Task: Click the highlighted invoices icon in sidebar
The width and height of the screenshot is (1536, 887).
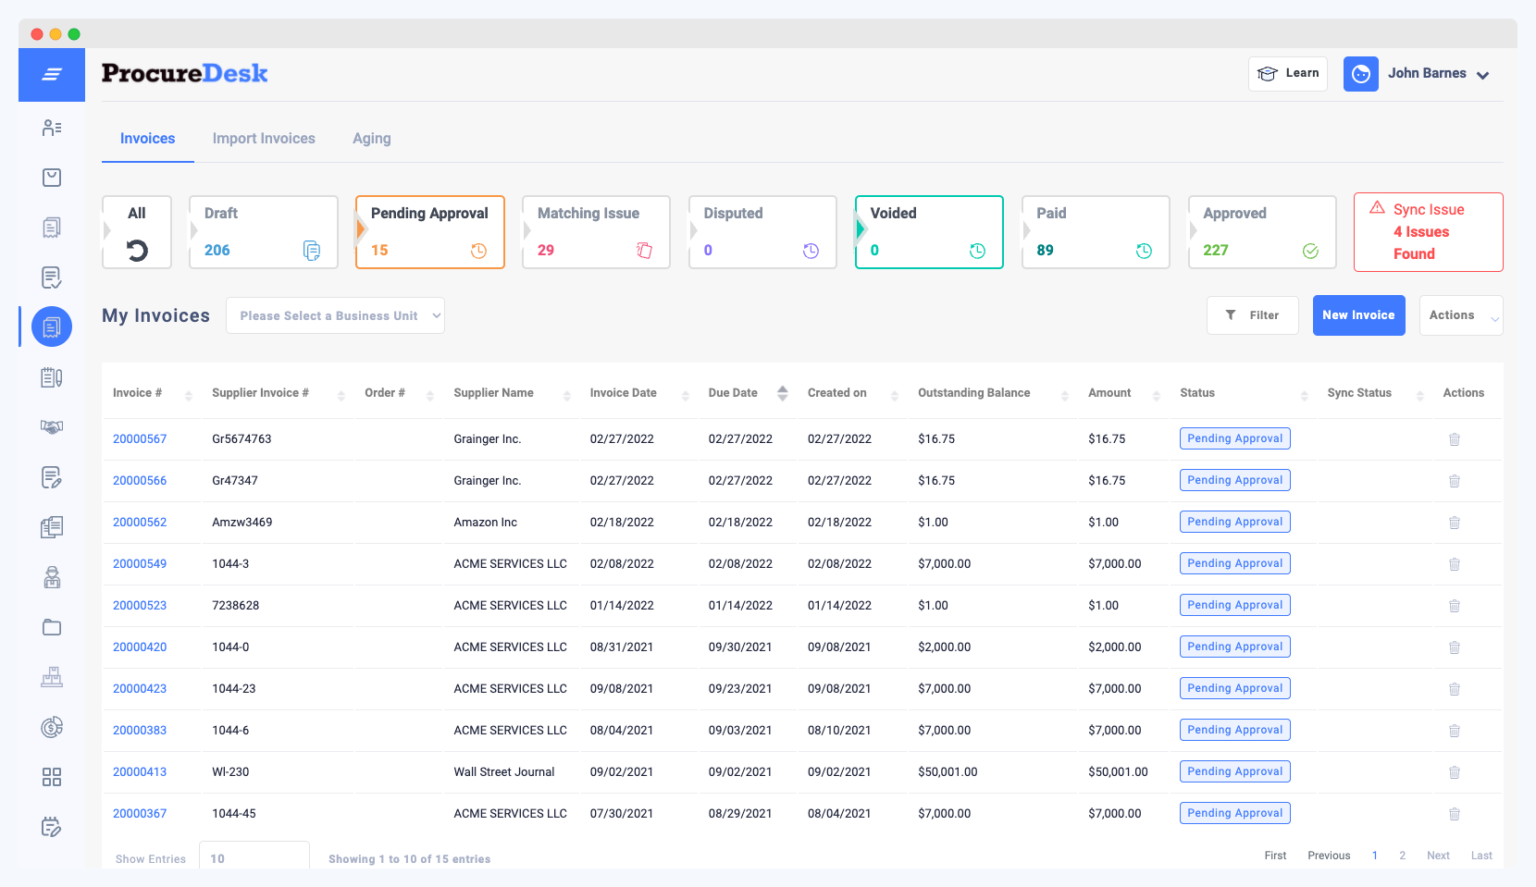Action: (51, 326)
